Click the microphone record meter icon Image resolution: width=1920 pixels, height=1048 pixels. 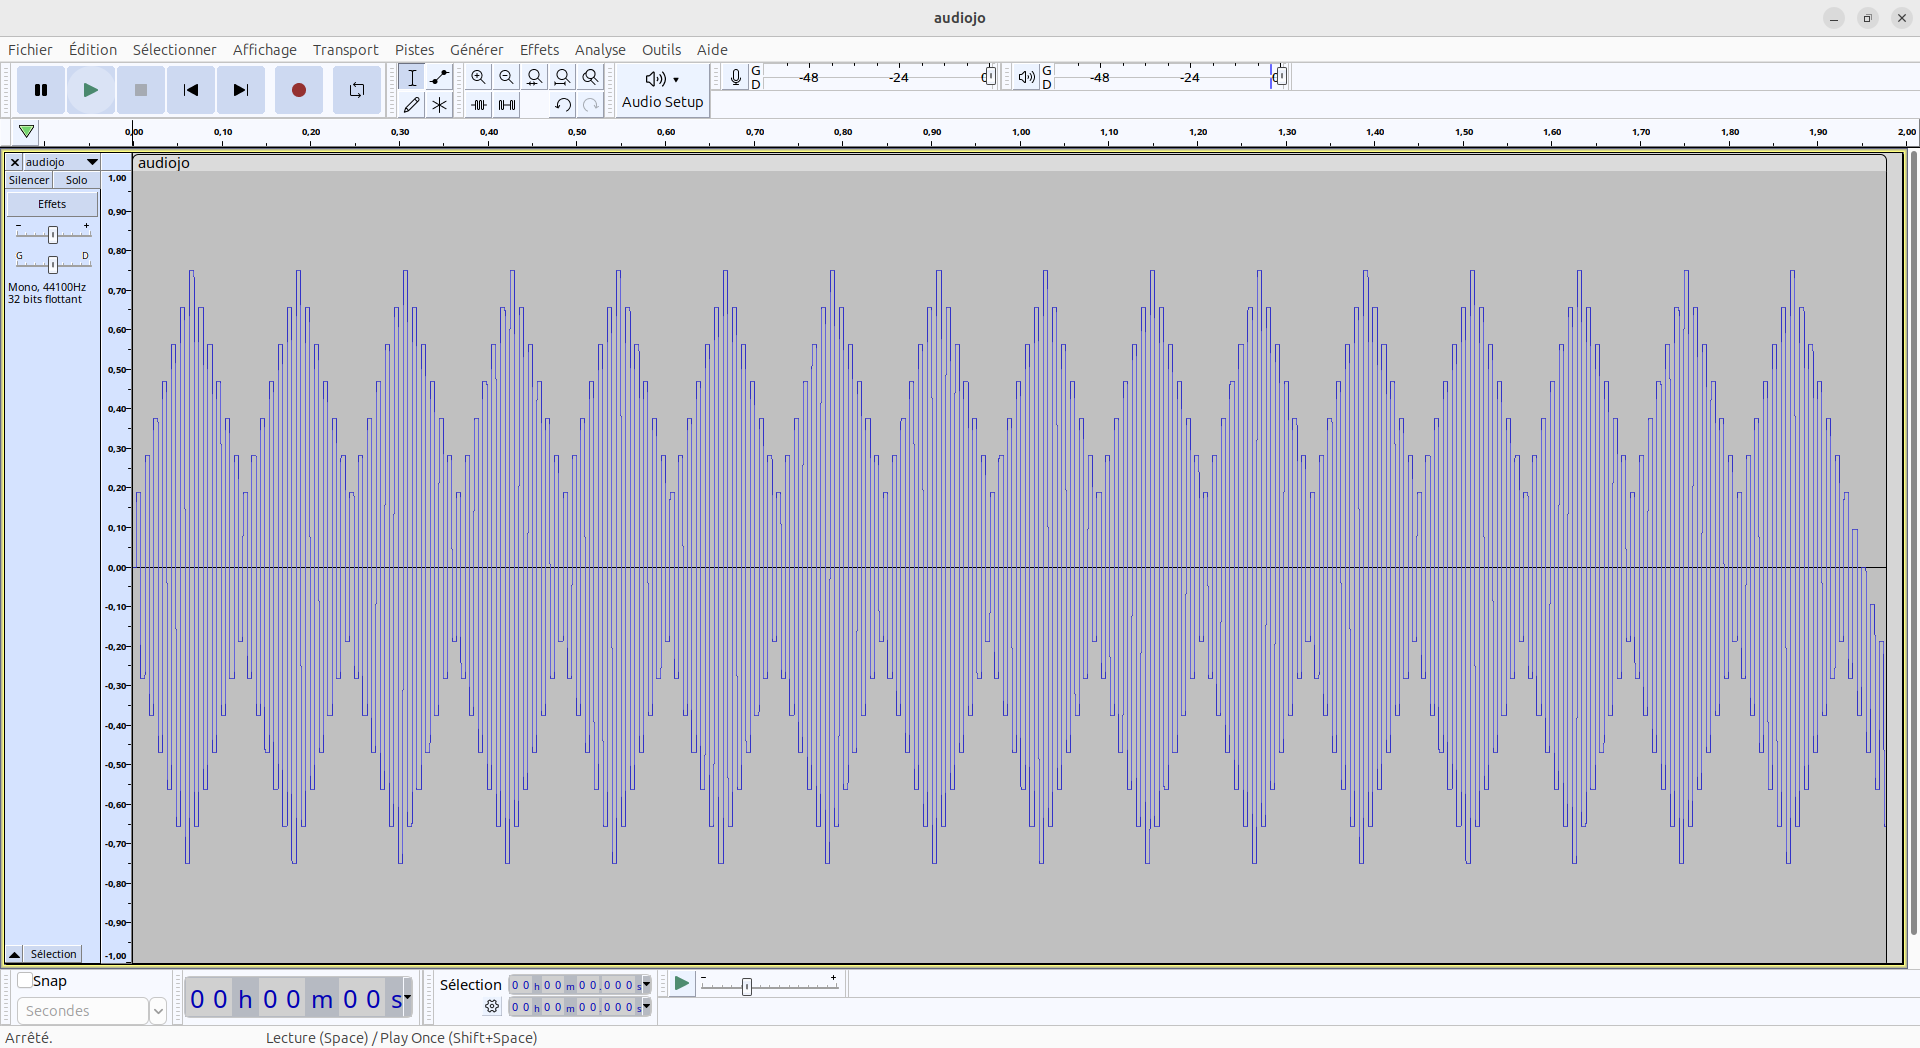pyautogui.click(x=736, y=77)
